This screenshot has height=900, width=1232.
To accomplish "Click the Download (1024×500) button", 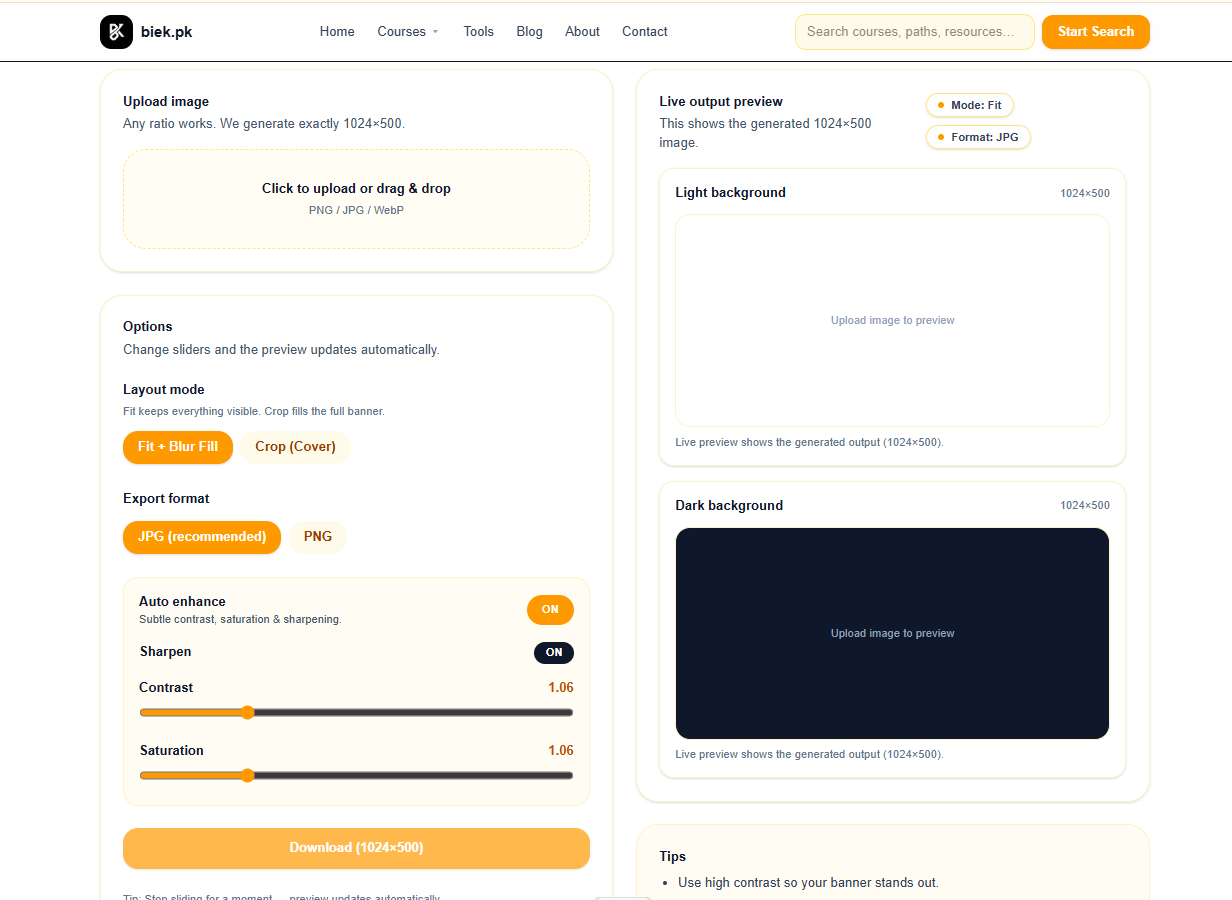I will (356, 848).
